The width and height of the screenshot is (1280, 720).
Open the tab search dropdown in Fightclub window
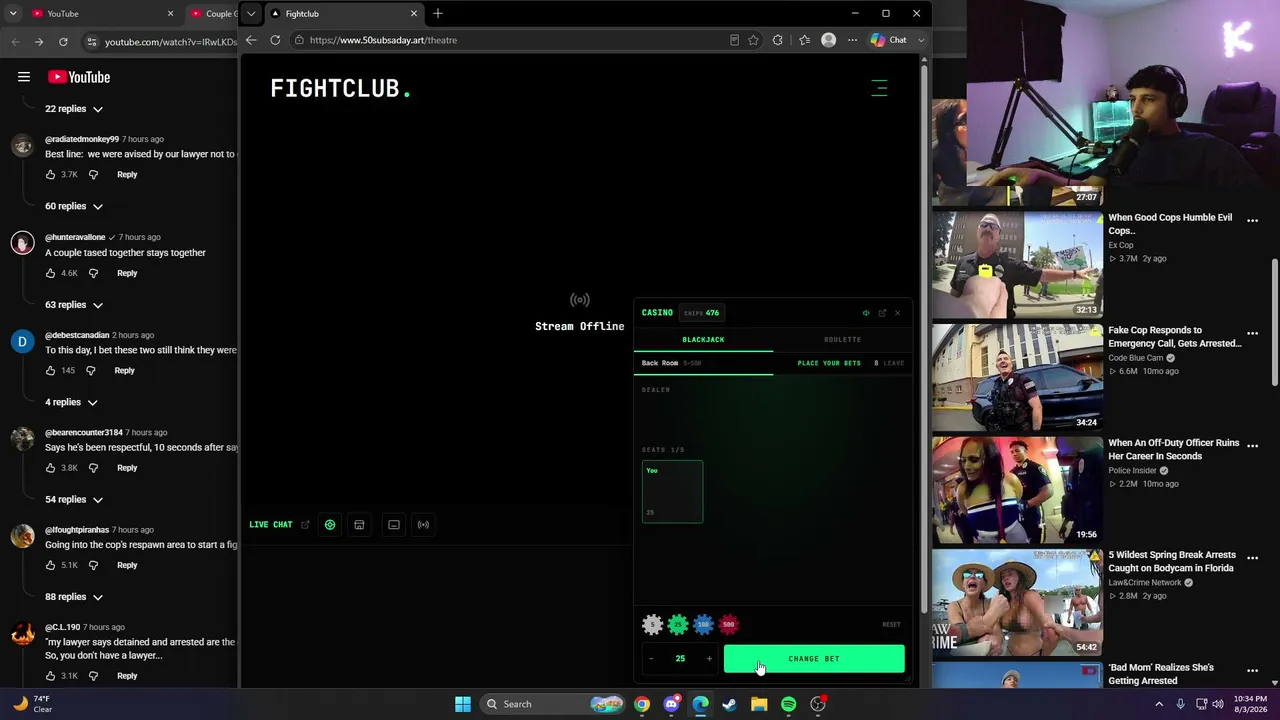(x=251, y=14)
